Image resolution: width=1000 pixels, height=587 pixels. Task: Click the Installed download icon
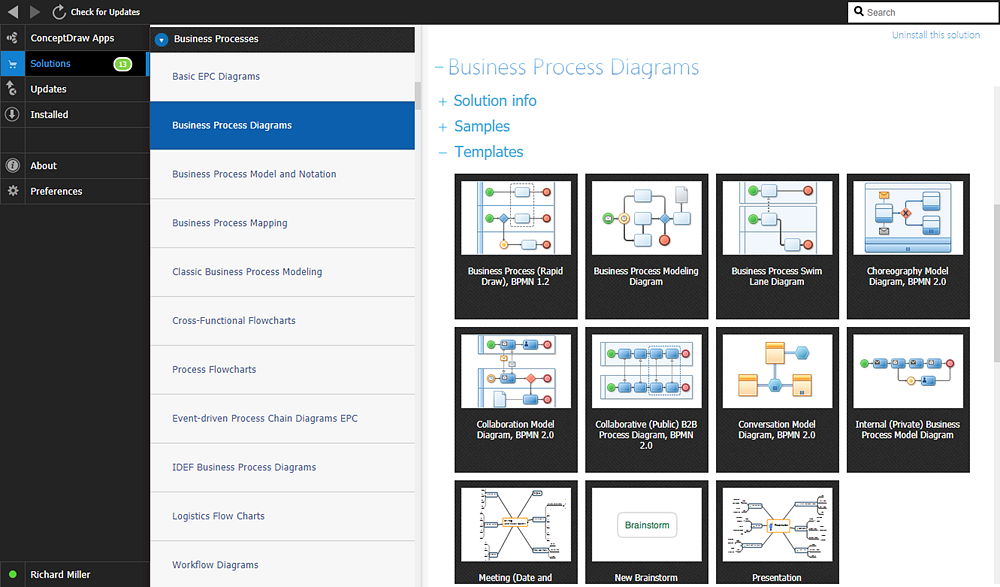[12, 114]
